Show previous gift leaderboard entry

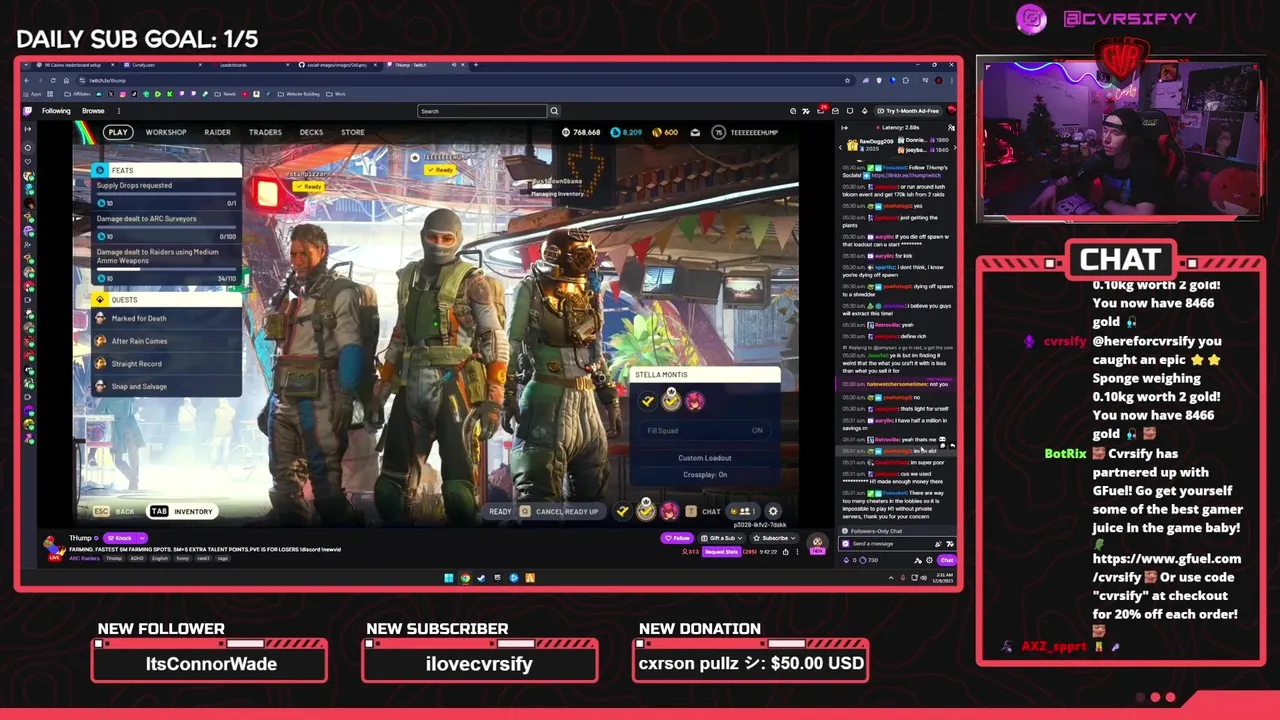pos(840,148)
